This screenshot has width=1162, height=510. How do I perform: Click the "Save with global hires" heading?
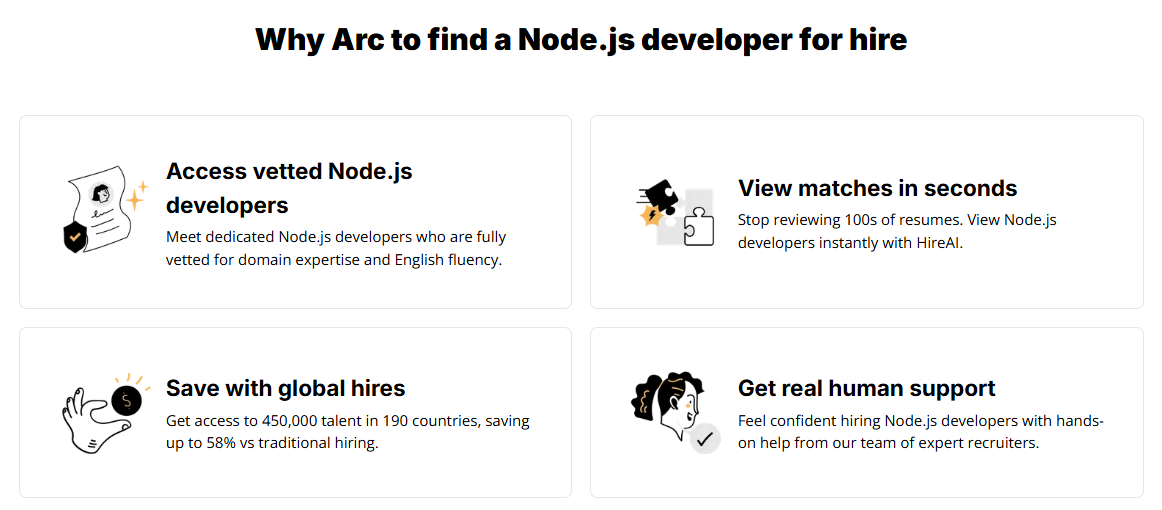tap(285, 388)
